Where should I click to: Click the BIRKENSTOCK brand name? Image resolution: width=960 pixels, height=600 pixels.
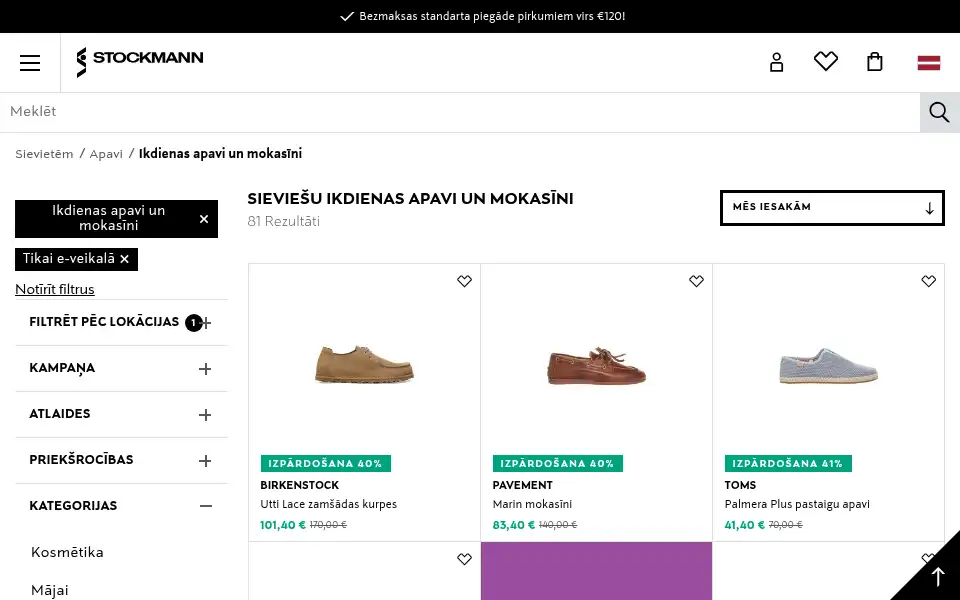click(299, 485)
